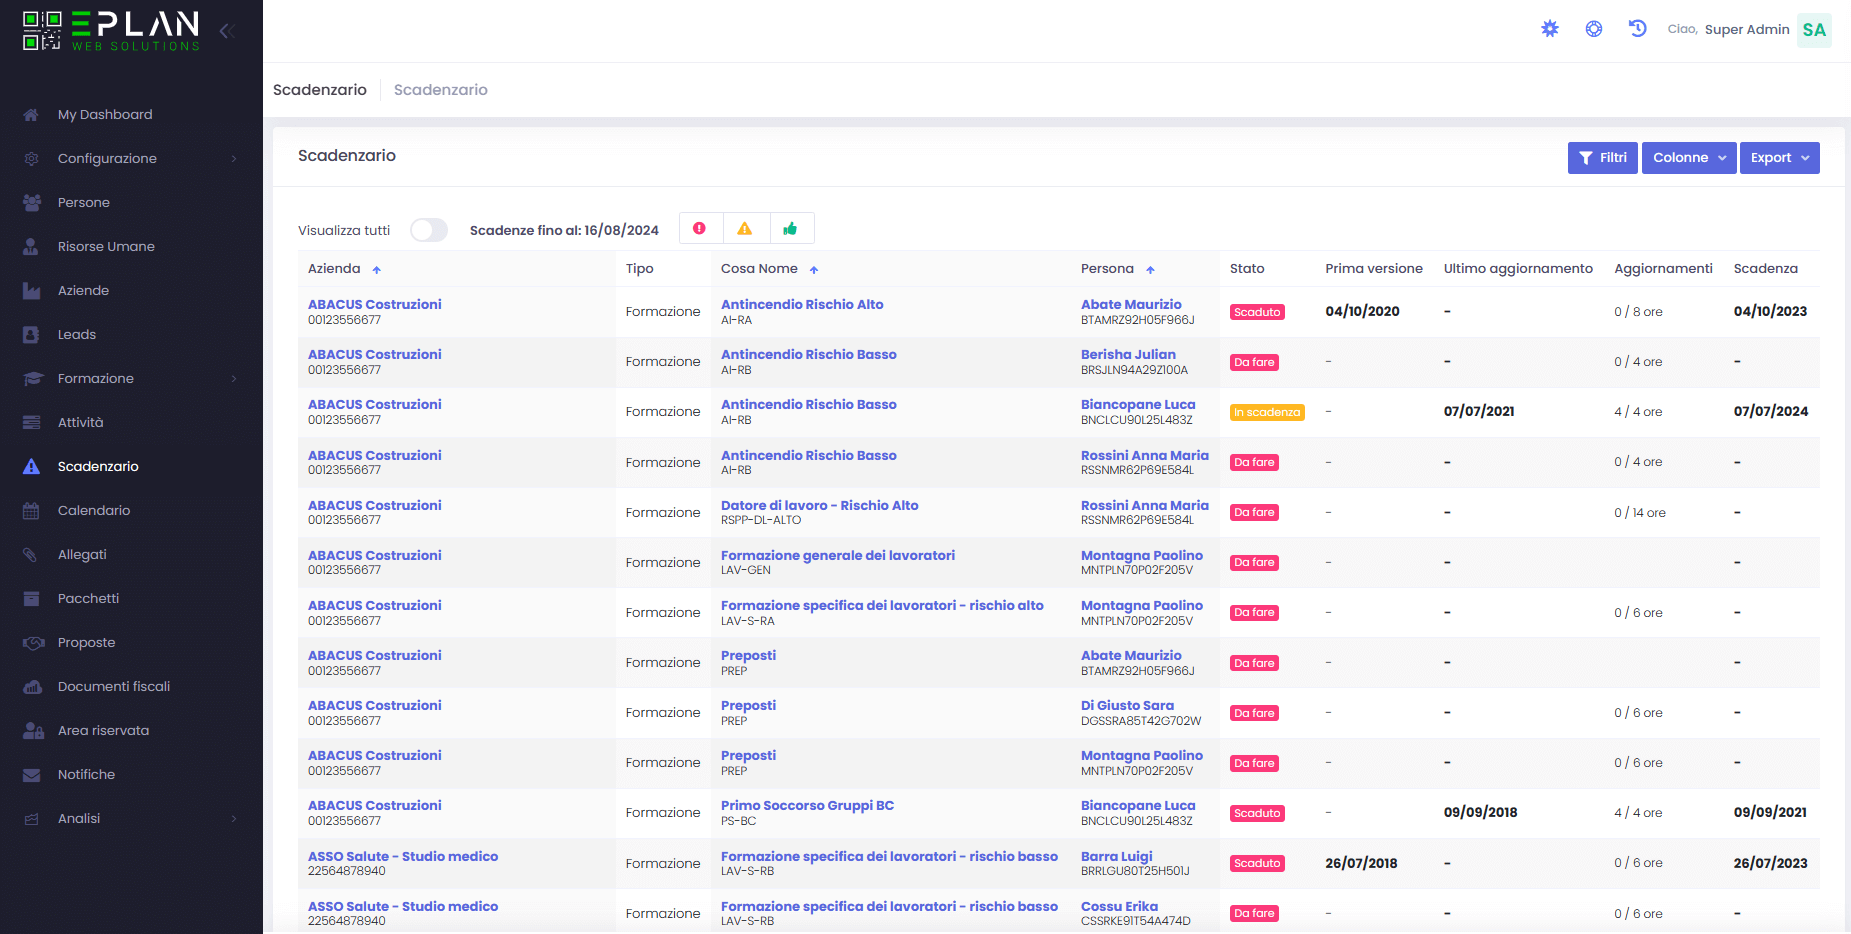This screenshot has width=1851, height=934.
Task: Click the Prima versione date 26/07/2018
Action: [1361, 864]
